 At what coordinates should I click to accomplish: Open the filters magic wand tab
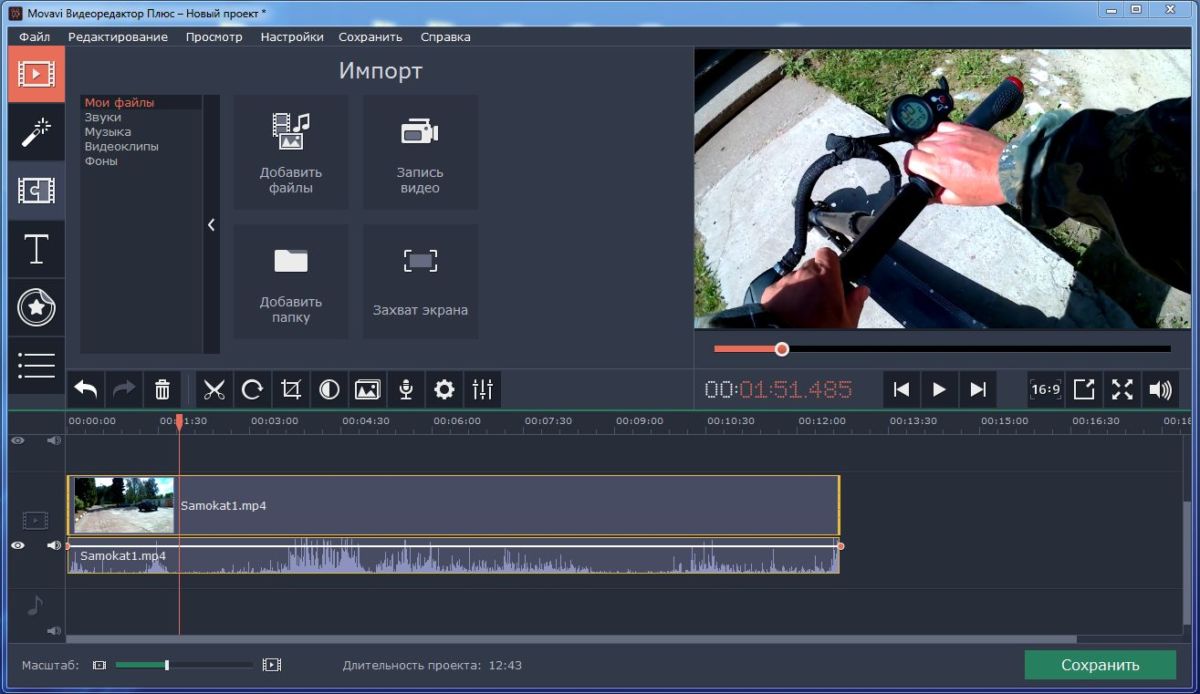click(36, 132)
